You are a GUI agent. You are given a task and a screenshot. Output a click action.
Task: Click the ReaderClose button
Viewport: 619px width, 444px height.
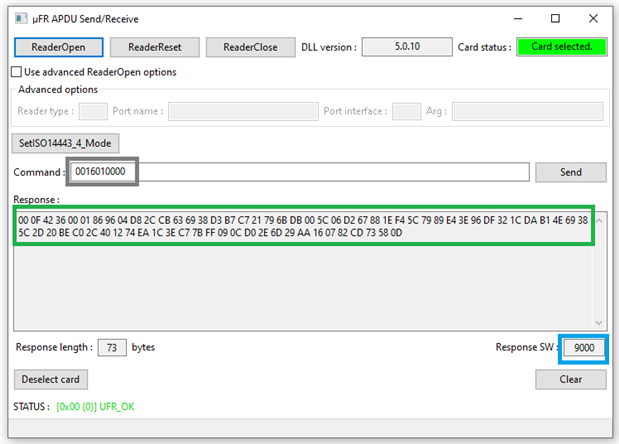(251, 47)
